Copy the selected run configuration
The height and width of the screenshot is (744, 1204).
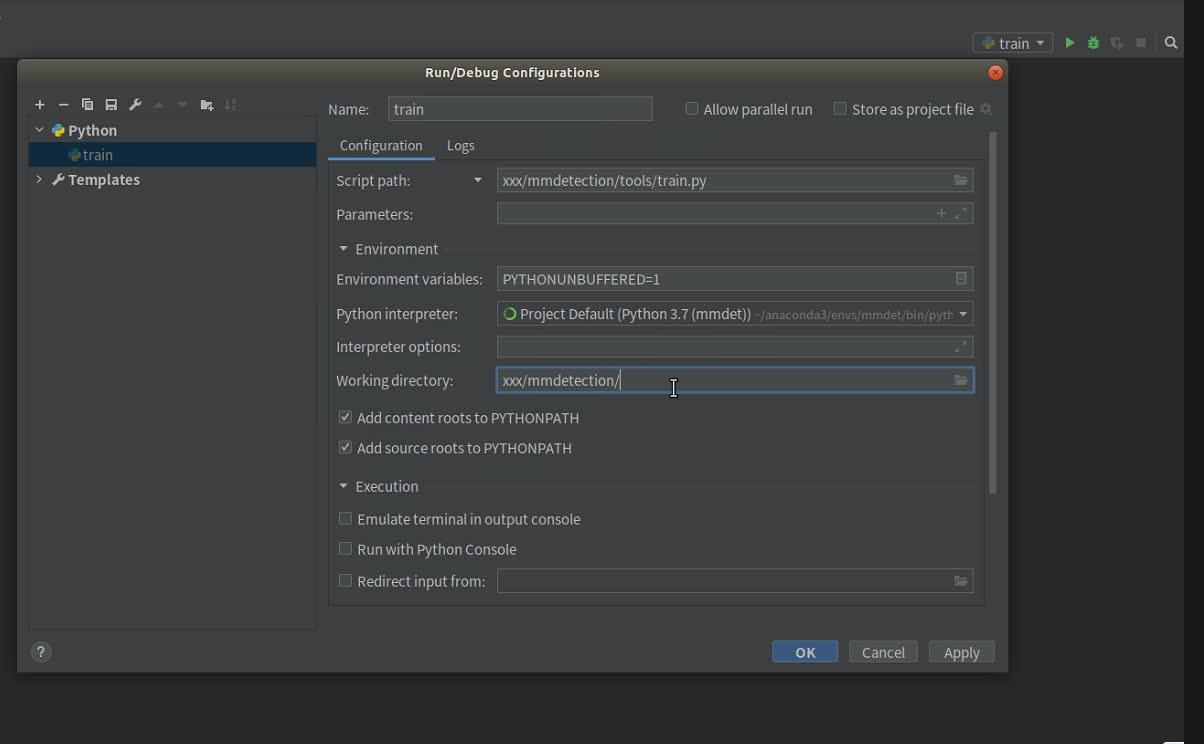87,105
